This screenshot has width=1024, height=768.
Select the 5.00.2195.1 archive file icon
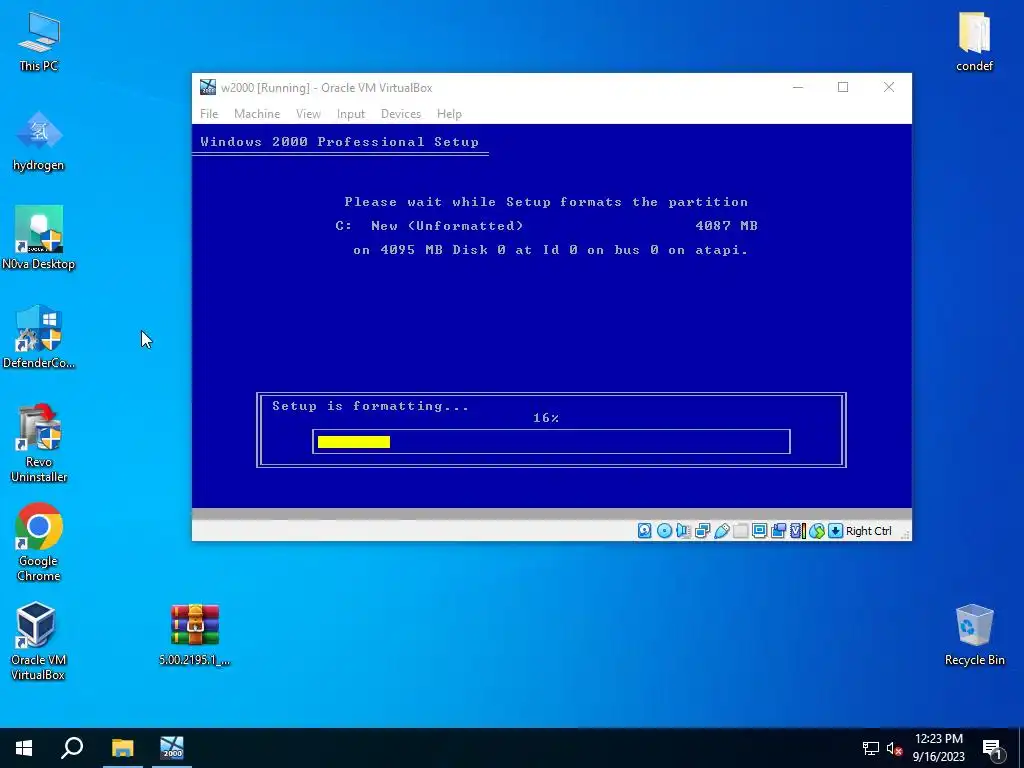pos(195,635)
